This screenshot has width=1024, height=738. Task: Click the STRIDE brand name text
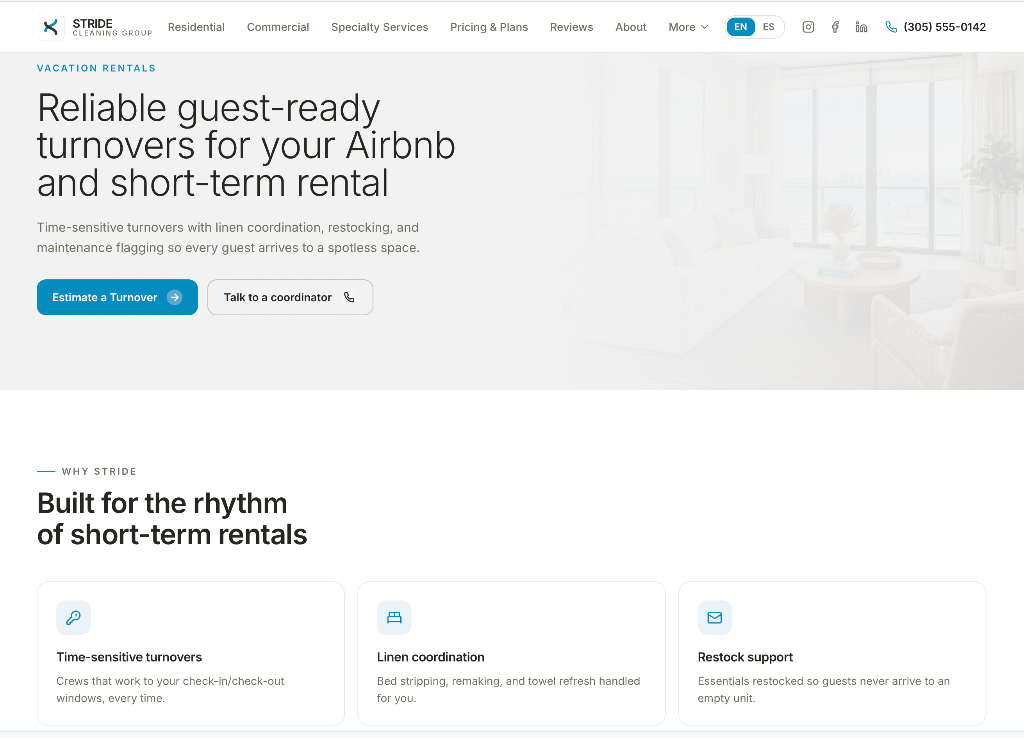[92, 23]
